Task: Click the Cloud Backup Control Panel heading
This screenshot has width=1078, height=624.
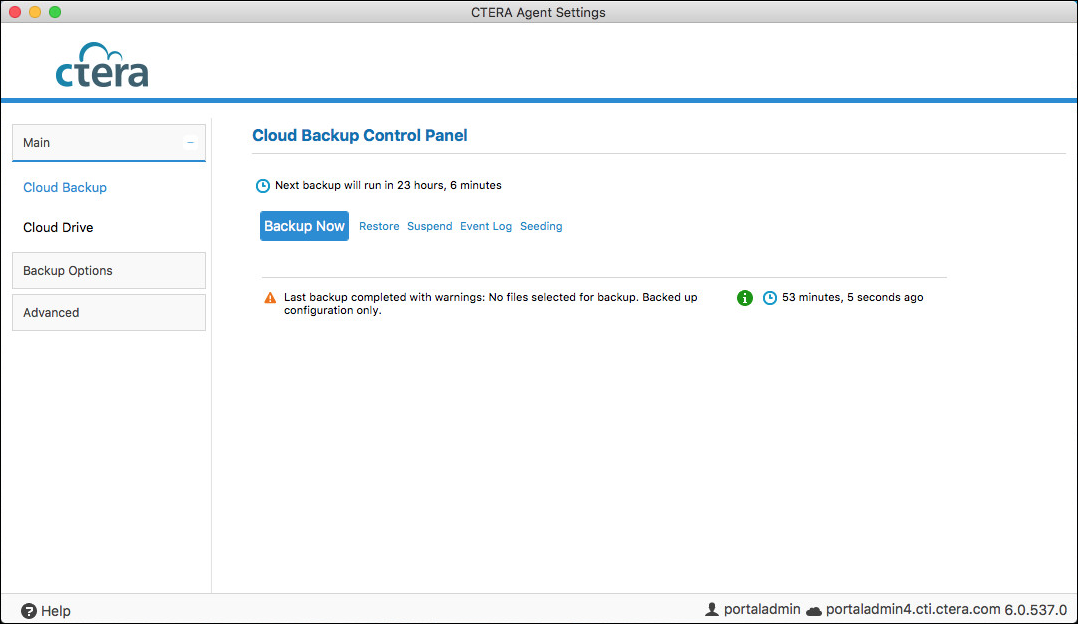Action: pyautogui.click(x=360, y=135)
